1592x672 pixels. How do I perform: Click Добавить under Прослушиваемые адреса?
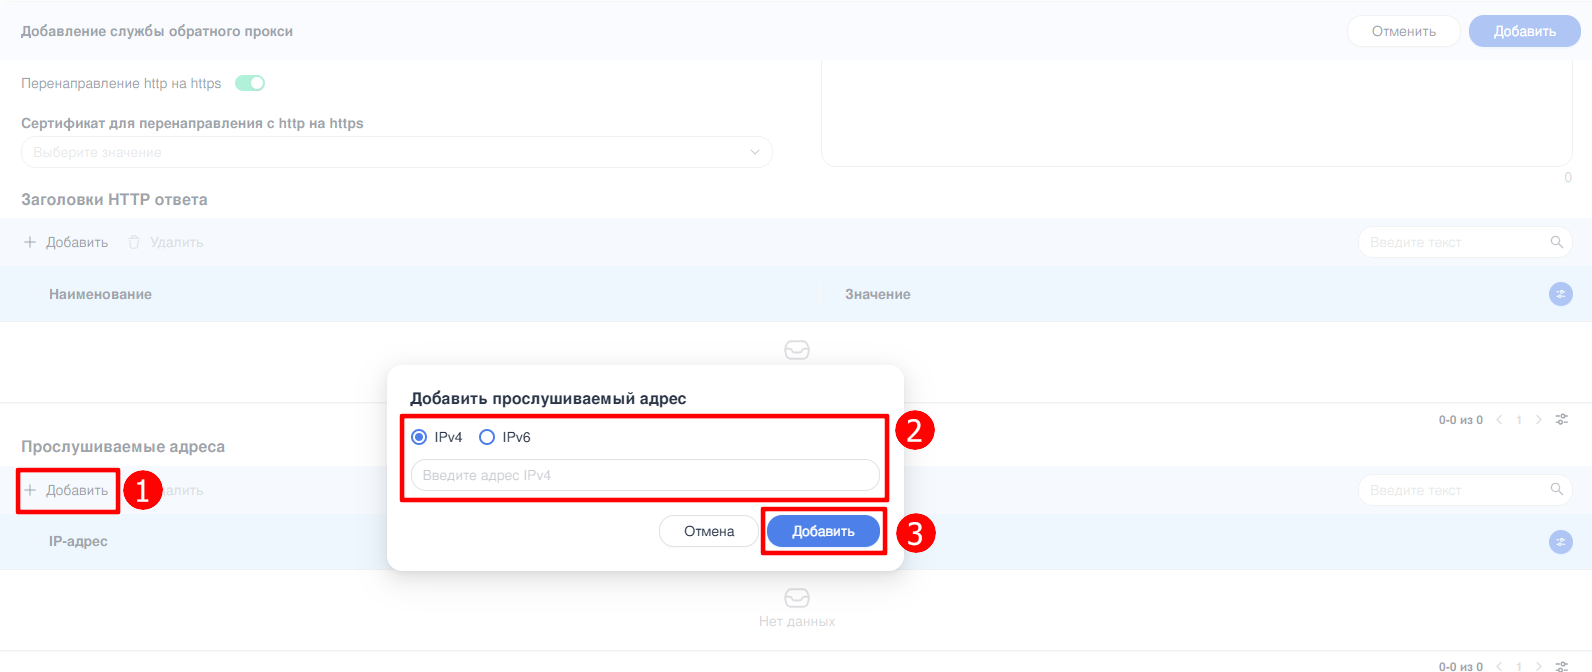click(67, 490)
